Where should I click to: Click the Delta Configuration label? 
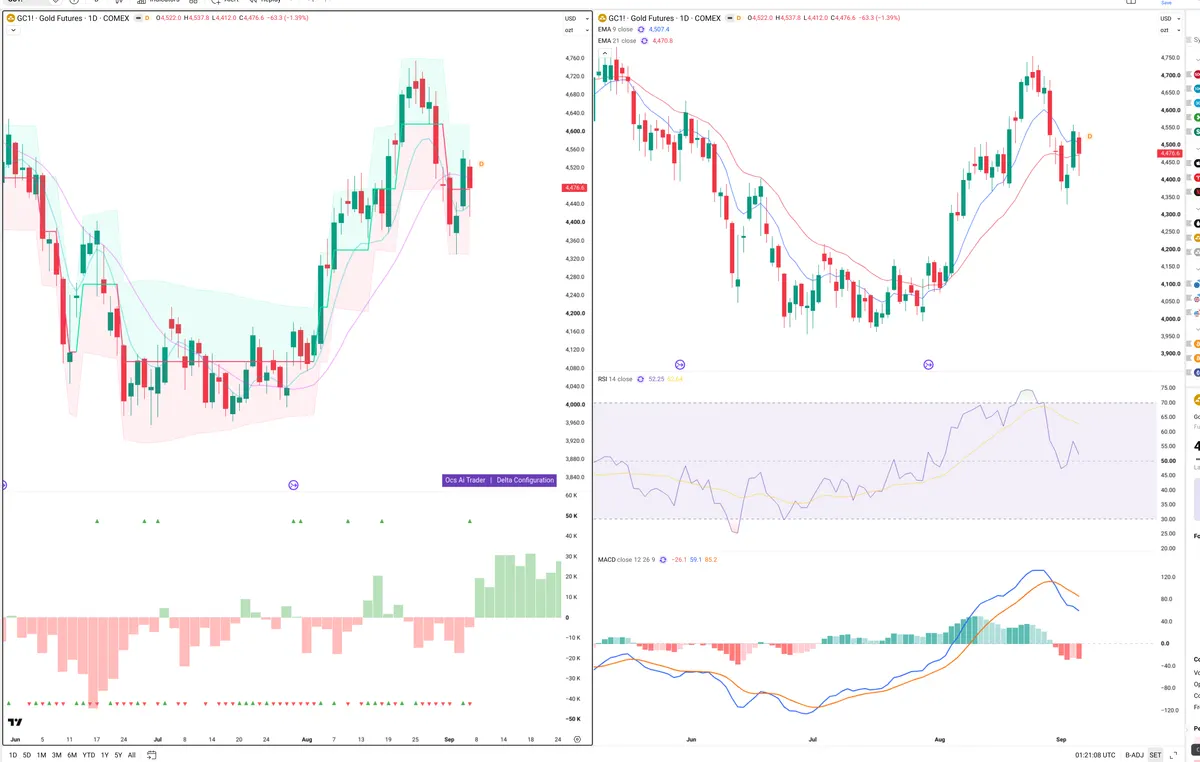pos(525,480)
